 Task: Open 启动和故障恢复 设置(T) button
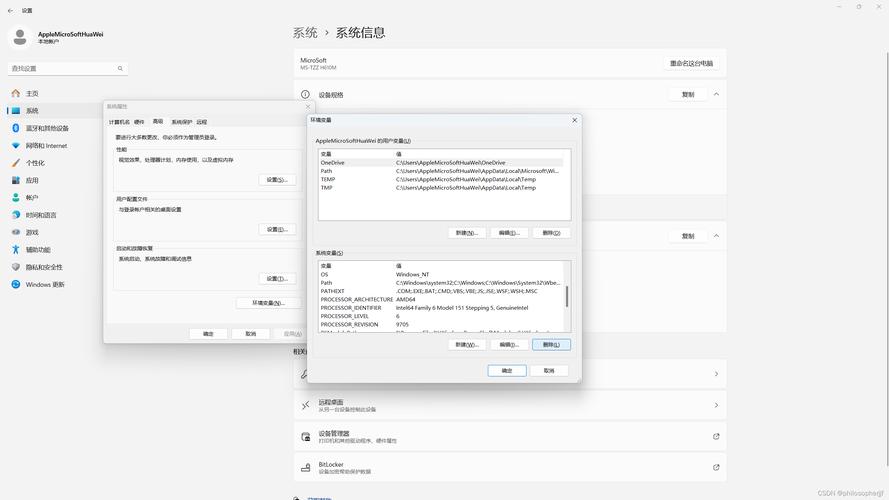[x=277, y=279]
